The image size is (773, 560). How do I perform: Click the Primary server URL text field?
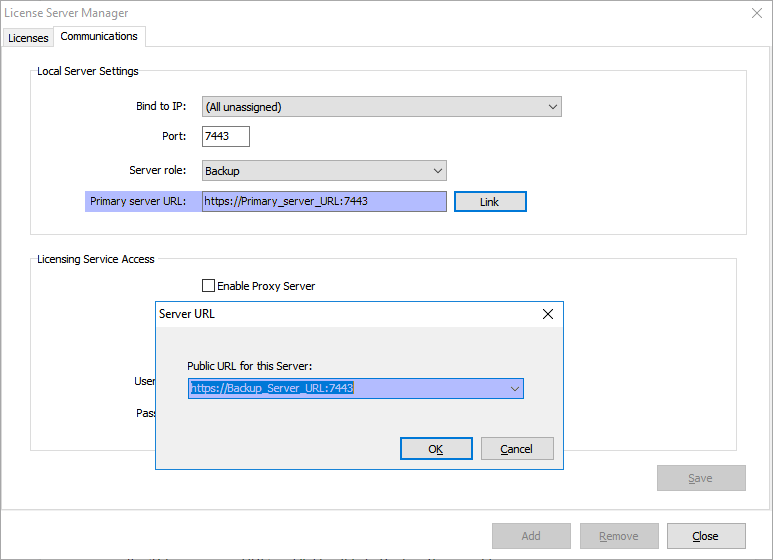pyautogui.click(x=324, y=201)
